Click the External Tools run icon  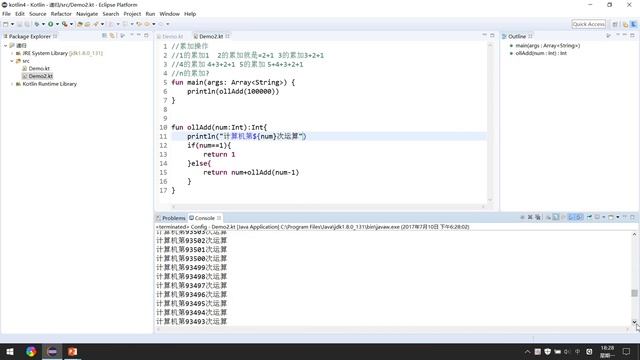(64, 24)
